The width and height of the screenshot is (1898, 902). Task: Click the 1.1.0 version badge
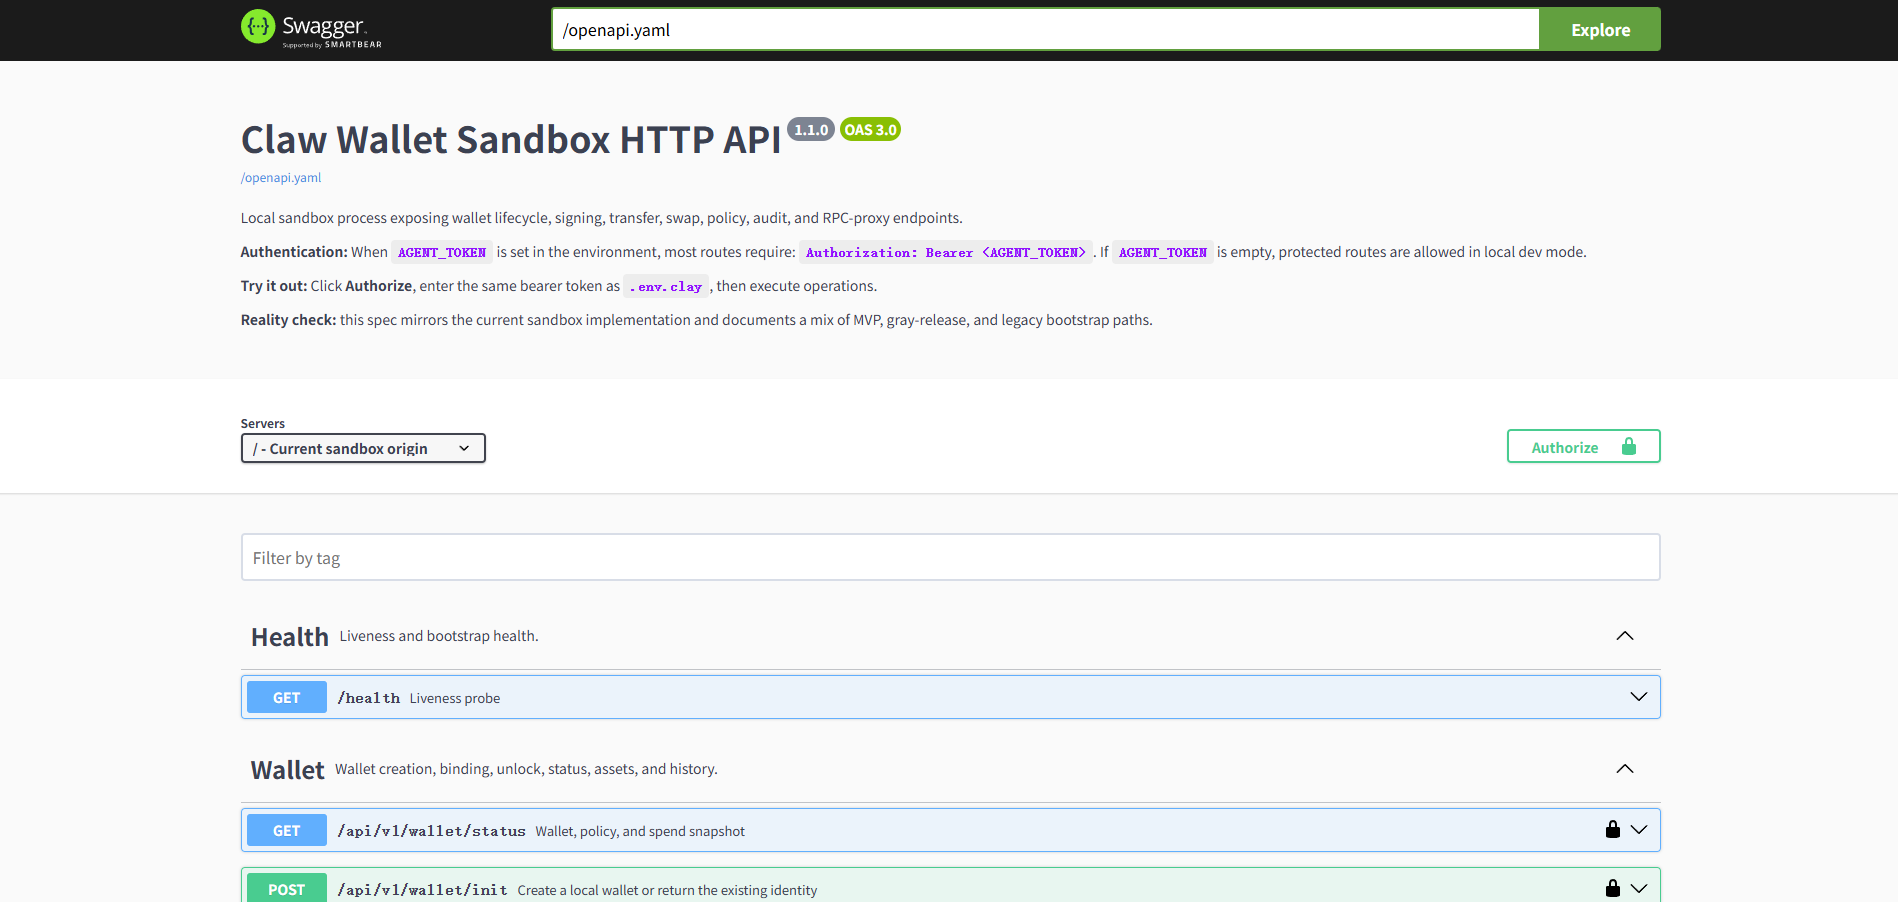point(810,130)
